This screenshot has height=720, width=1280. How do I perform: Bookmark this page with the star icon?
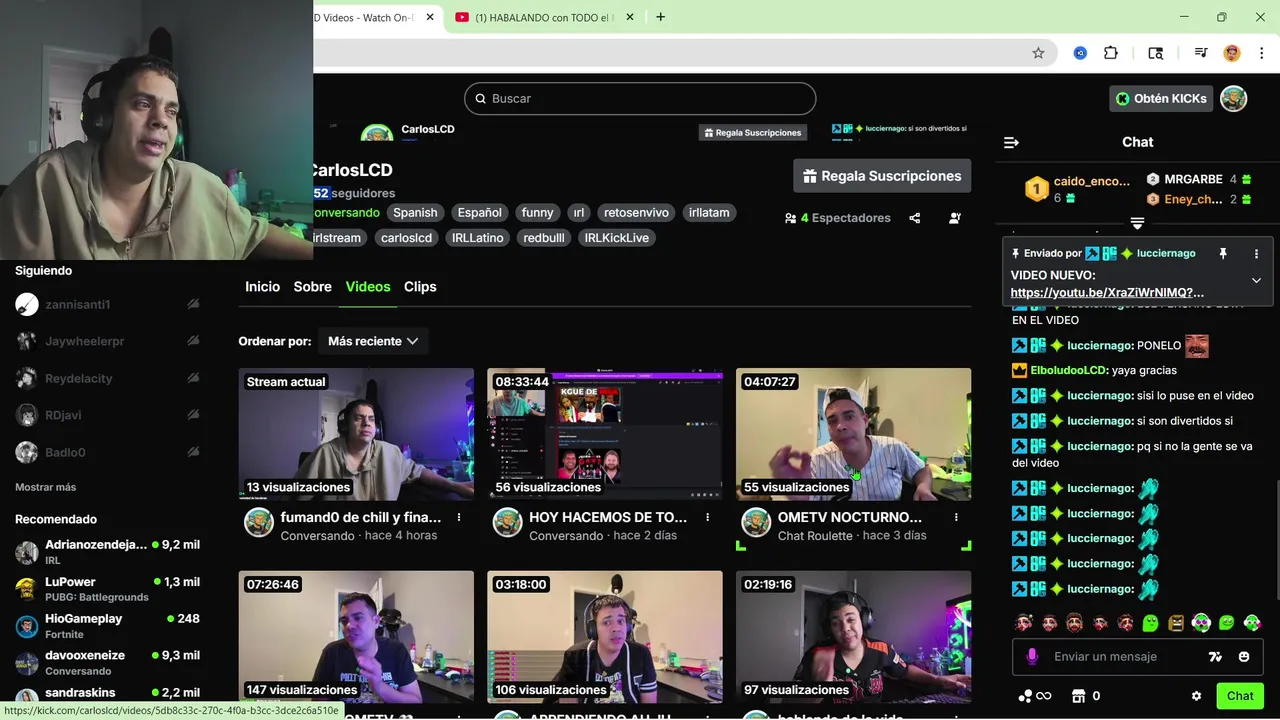(1038, 53)
